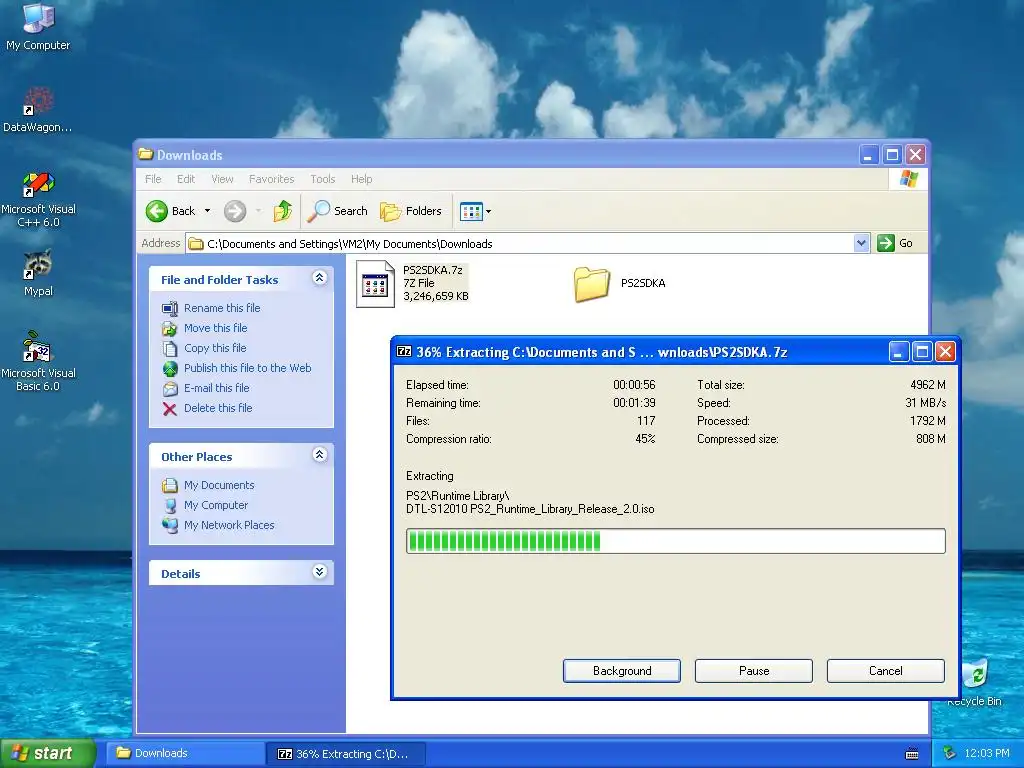Open the Edit menu
Image resolution: width=1024 pixels, height=768 pixels.
185,179
